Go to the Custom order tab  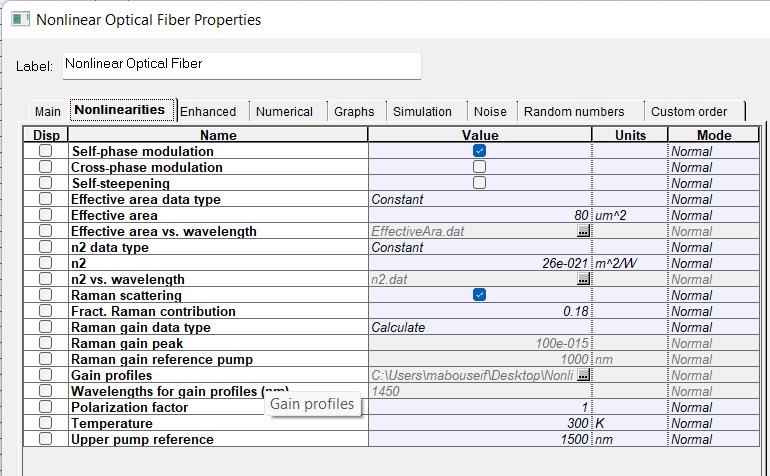[689, 111]
